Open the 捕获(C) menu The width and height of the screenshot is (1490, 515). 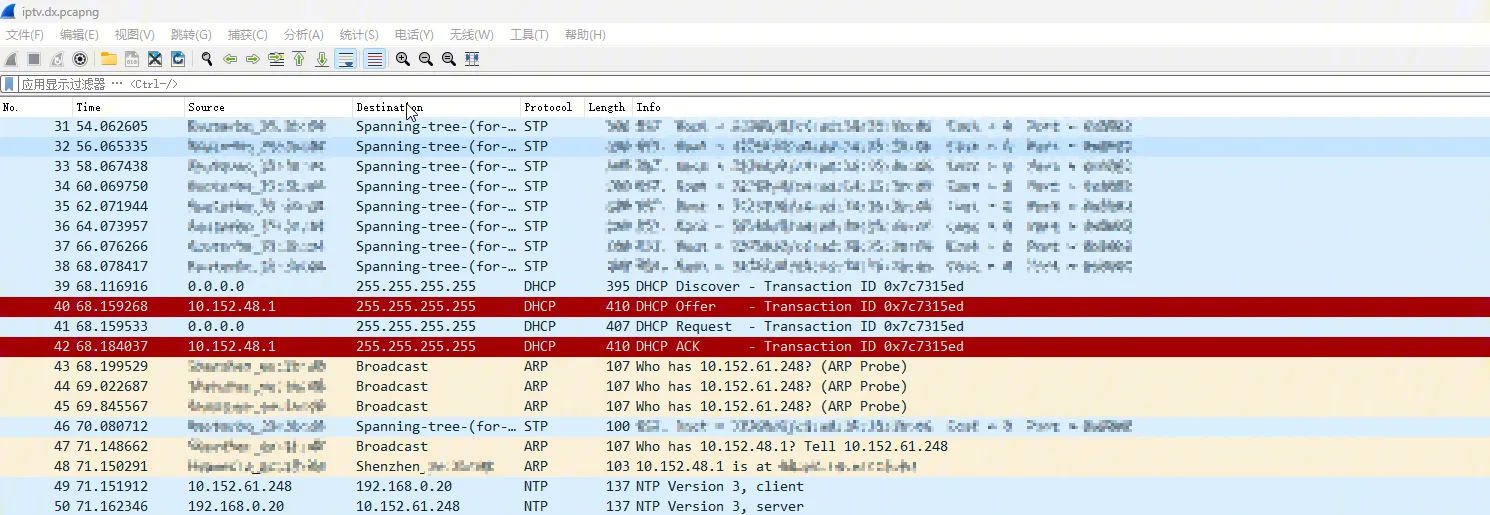247,35
